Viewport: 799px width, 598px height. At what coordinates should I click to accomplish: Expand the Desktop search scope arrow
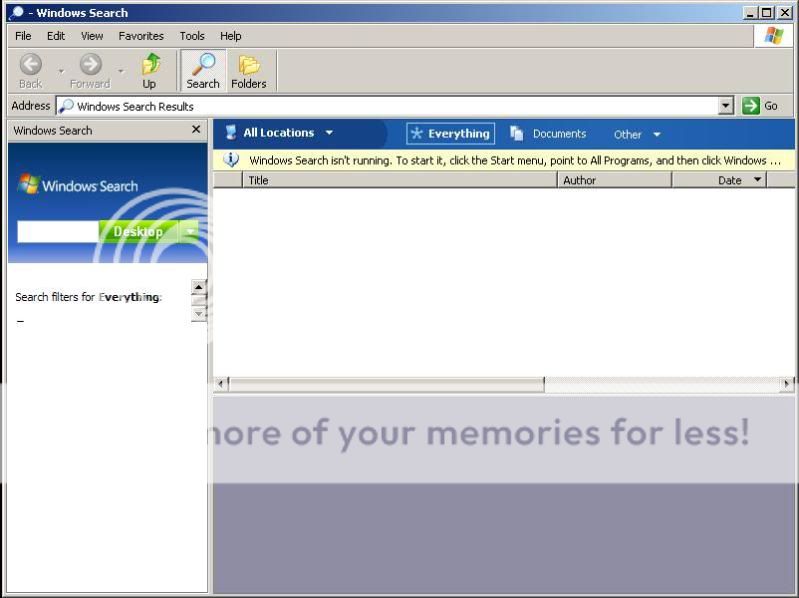tap(190, 232)
